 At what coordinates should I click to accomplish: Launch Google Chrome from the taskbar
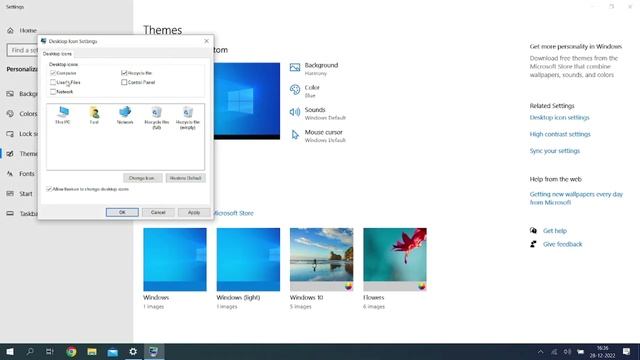pyautogui.click(x=71, y=351)
